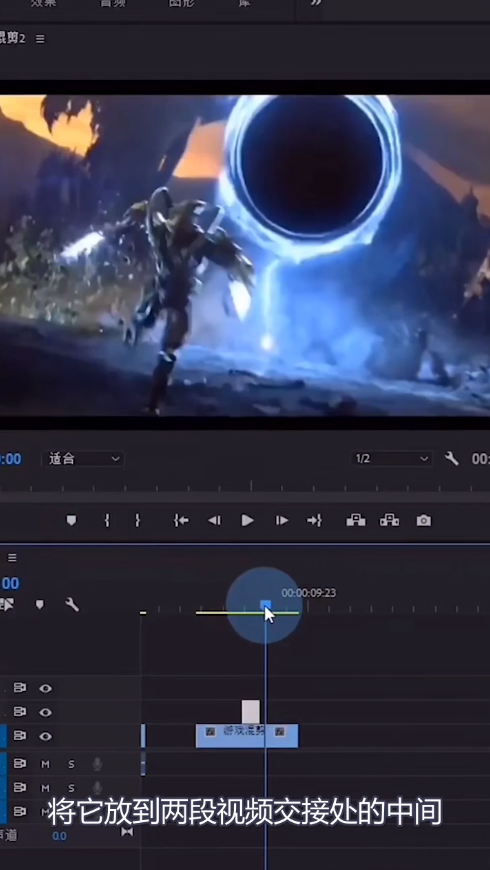The height and width of the screenshot is (870, 490).
Task: Toggle sync lock on first audio track
Action: [20, 764]
